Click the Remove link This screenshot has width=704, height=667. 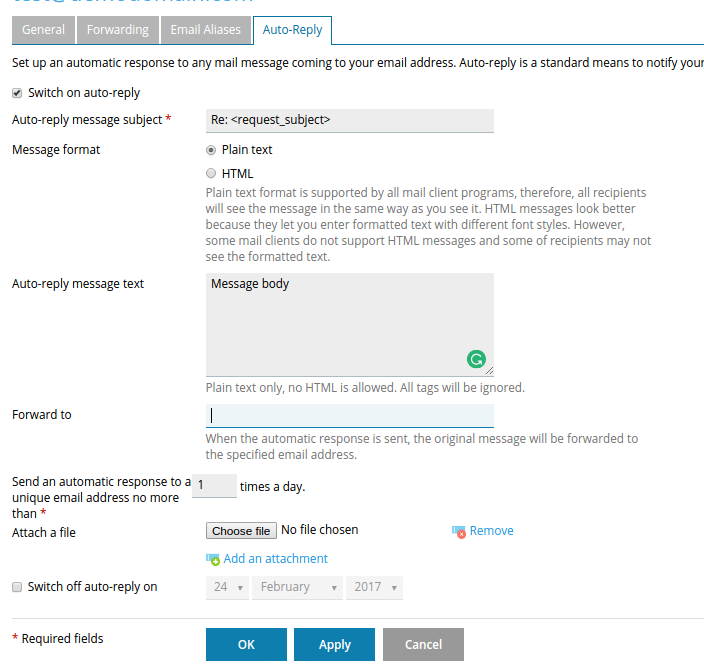pos(491,531)
